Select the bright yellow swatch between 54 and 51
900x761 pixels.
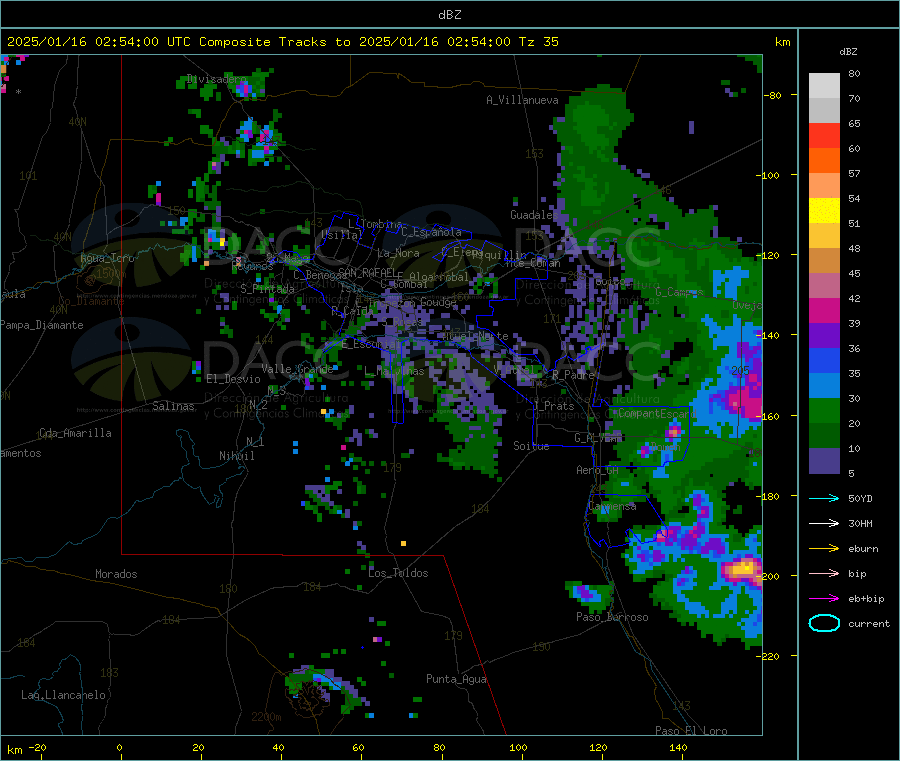click(x=824, y=211)
